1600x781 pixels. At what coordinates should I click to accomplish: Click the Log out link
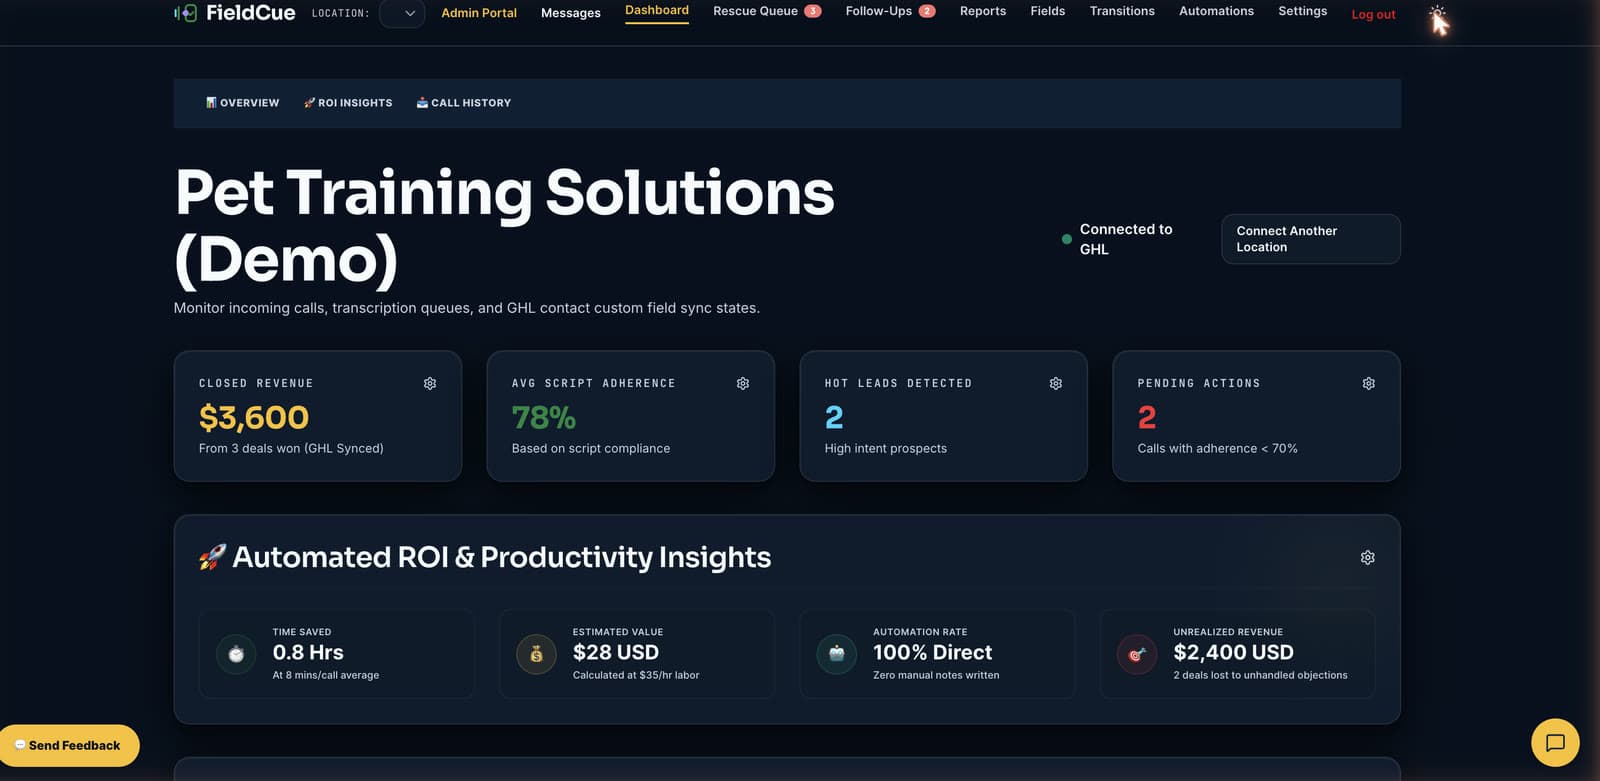[1373, 14]
